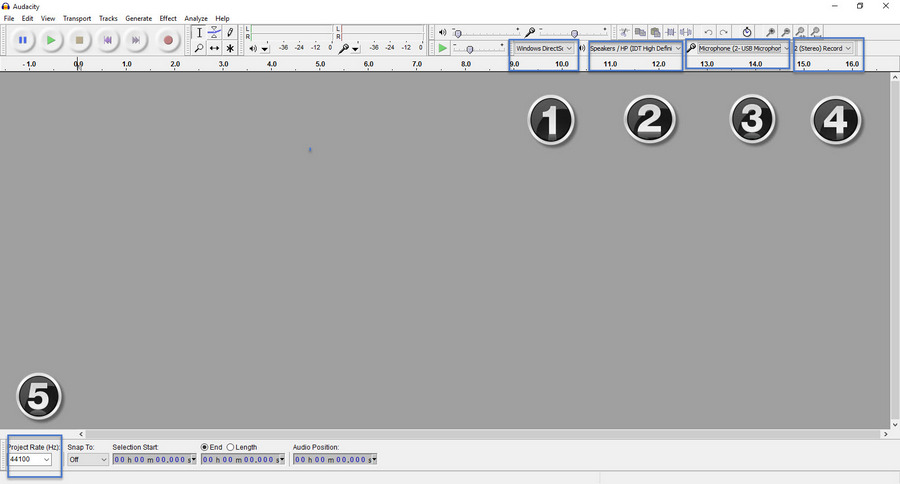Screen dimensions: 900x484
Task: Click the Audio Position time field
Action: 335,459
